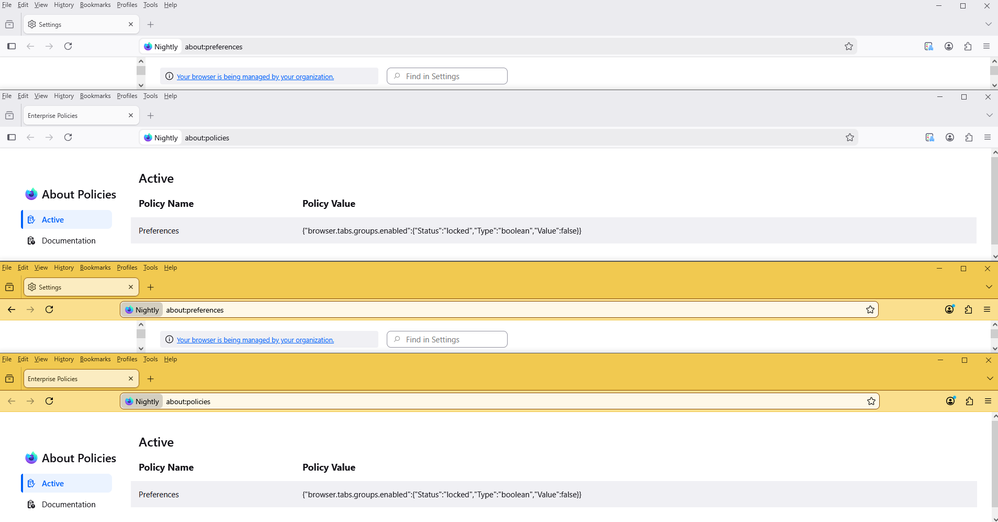
Task: Open a new tab beside the gray Settings tab
Action: point(151,24)
